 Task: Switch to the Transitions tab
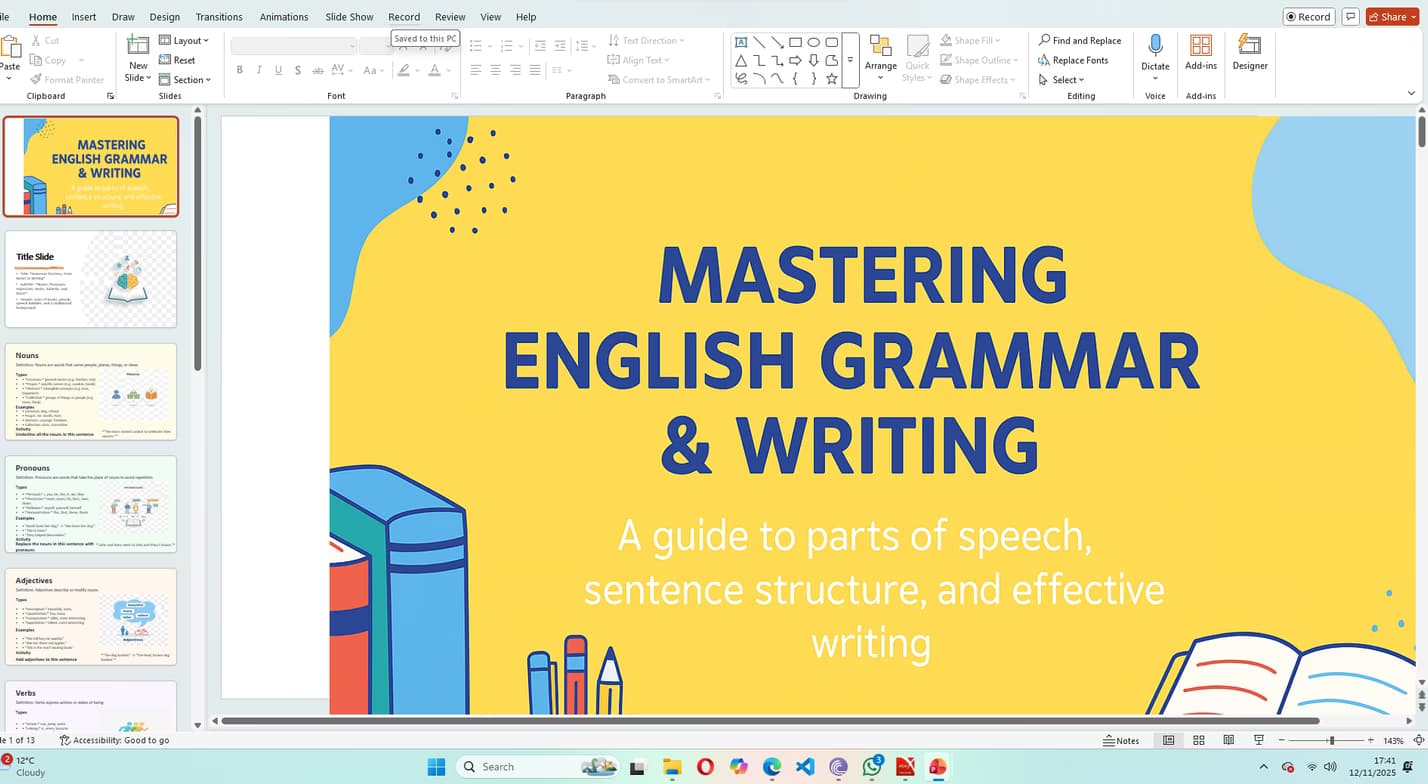[218, 16]
